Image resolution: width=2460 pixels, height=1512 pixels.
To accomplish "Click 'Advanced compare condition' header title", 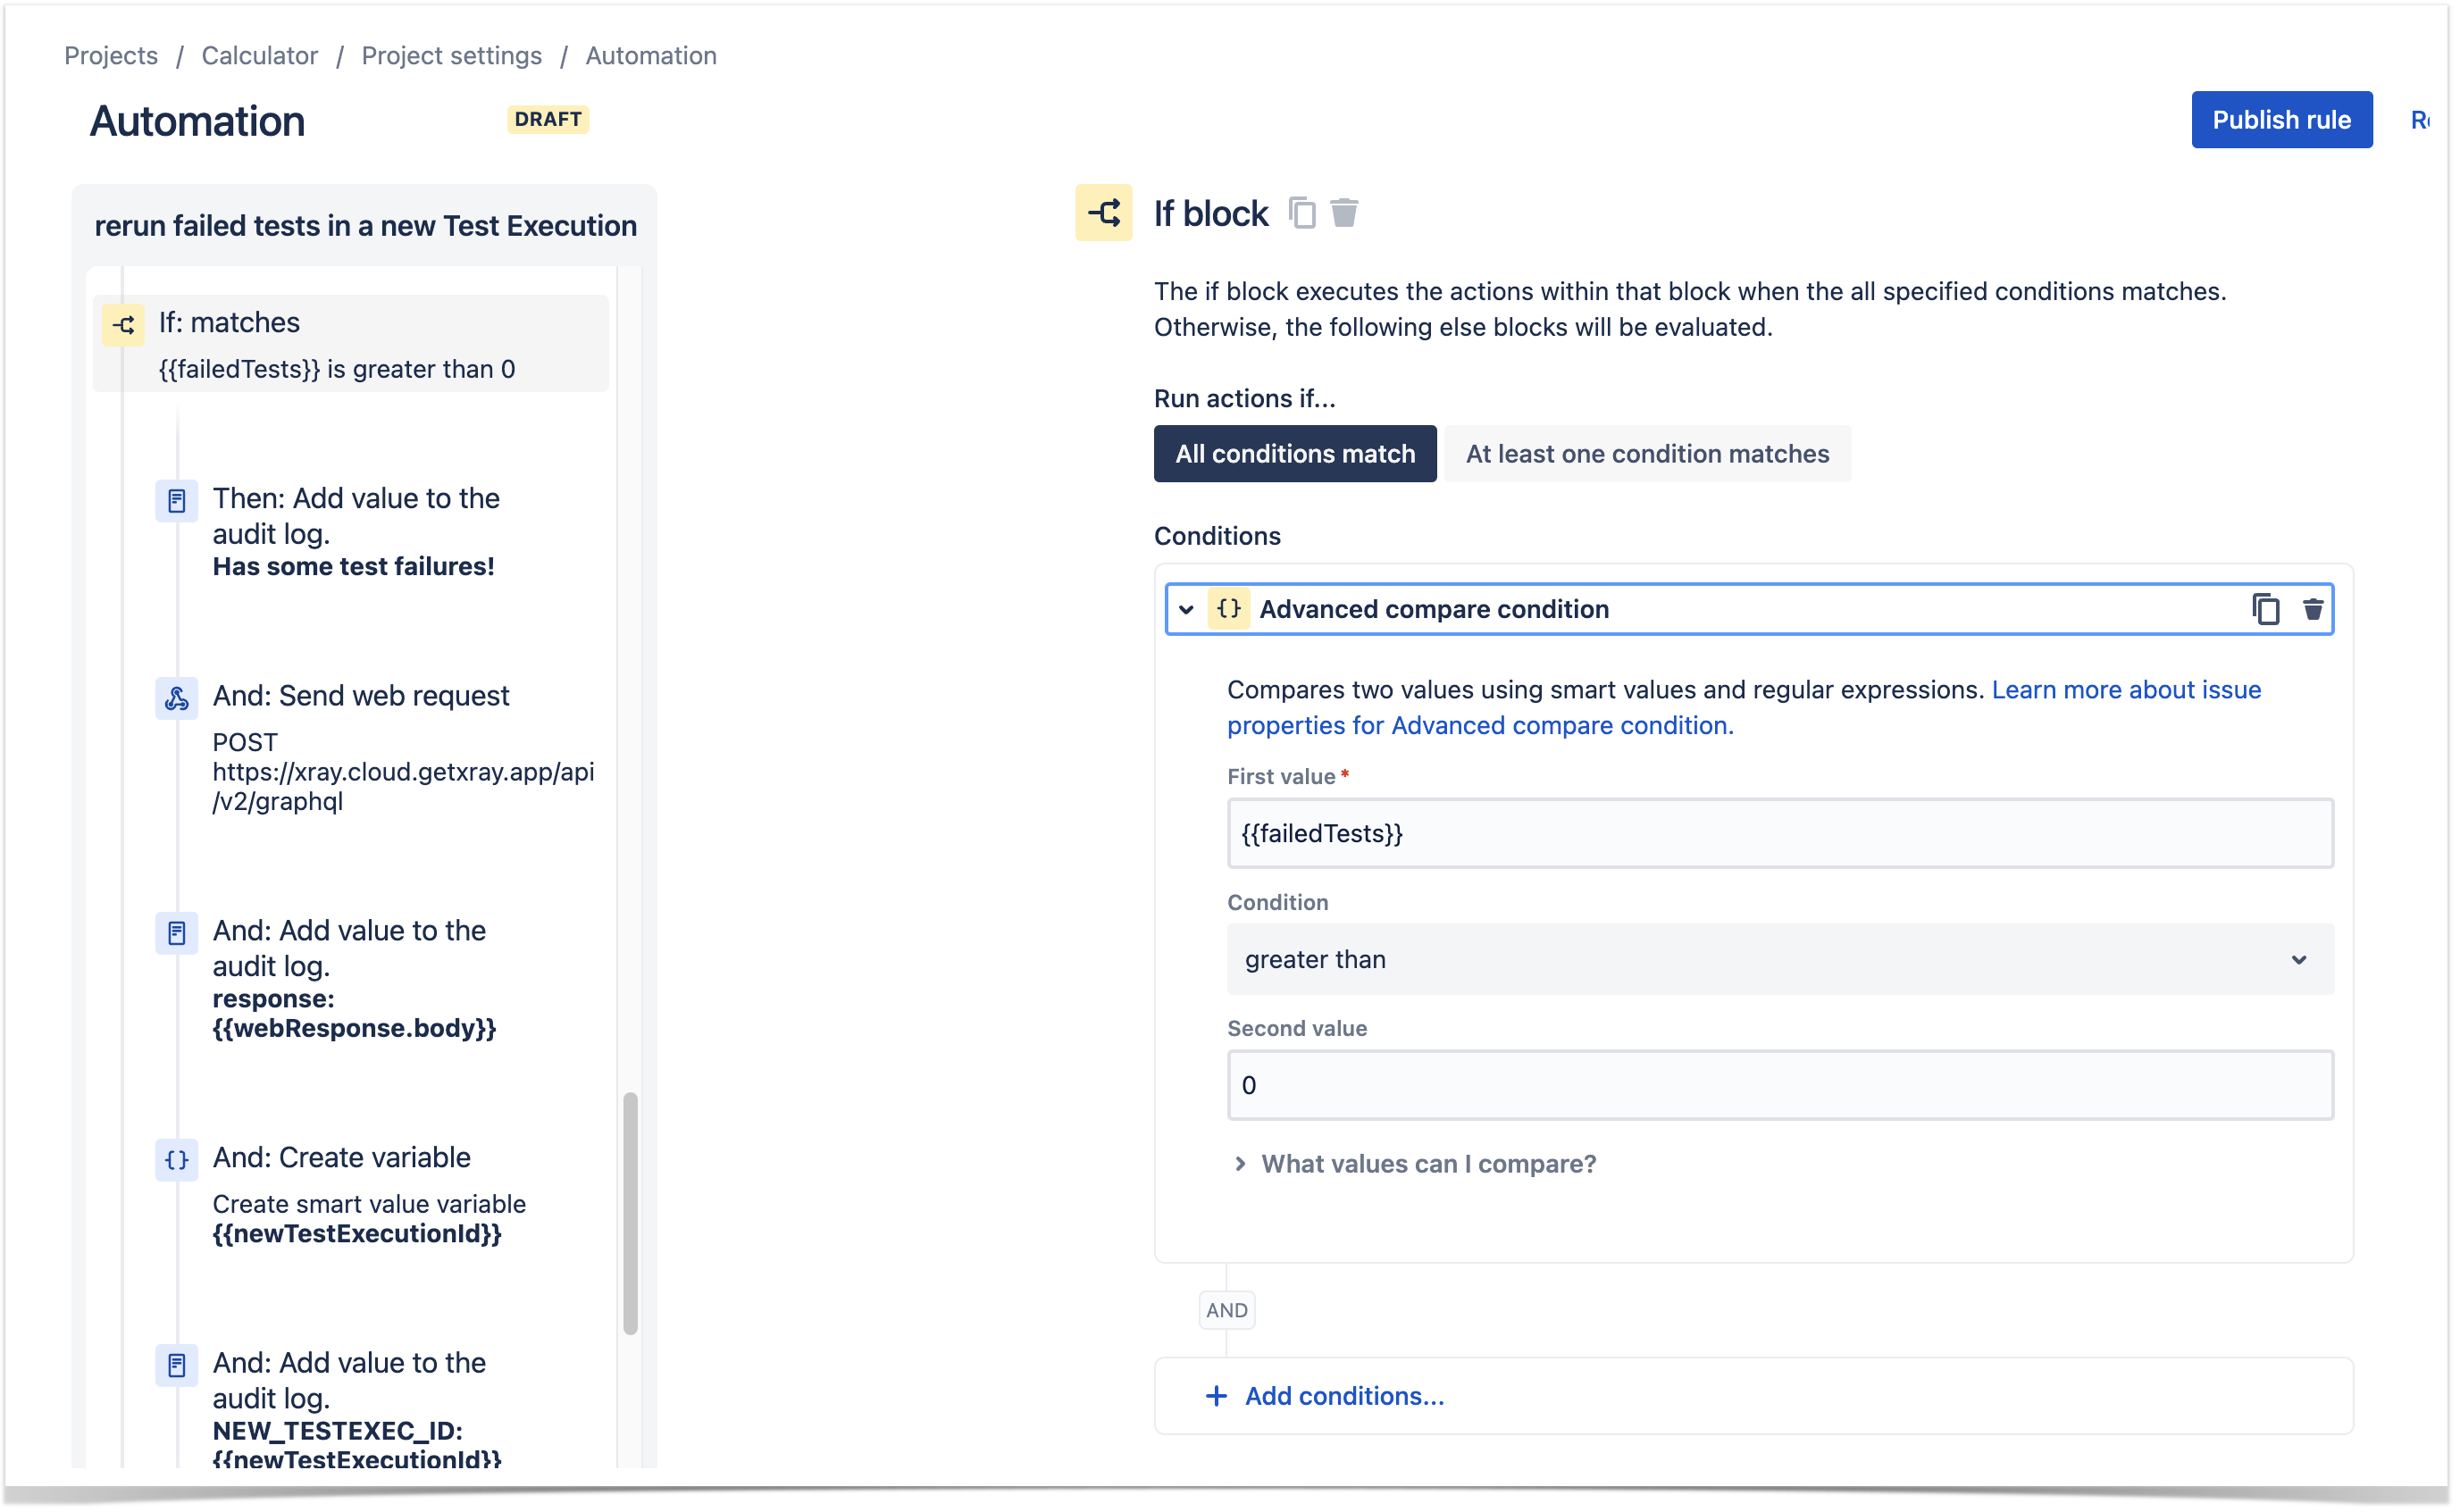I will (x=1434, y=609).
